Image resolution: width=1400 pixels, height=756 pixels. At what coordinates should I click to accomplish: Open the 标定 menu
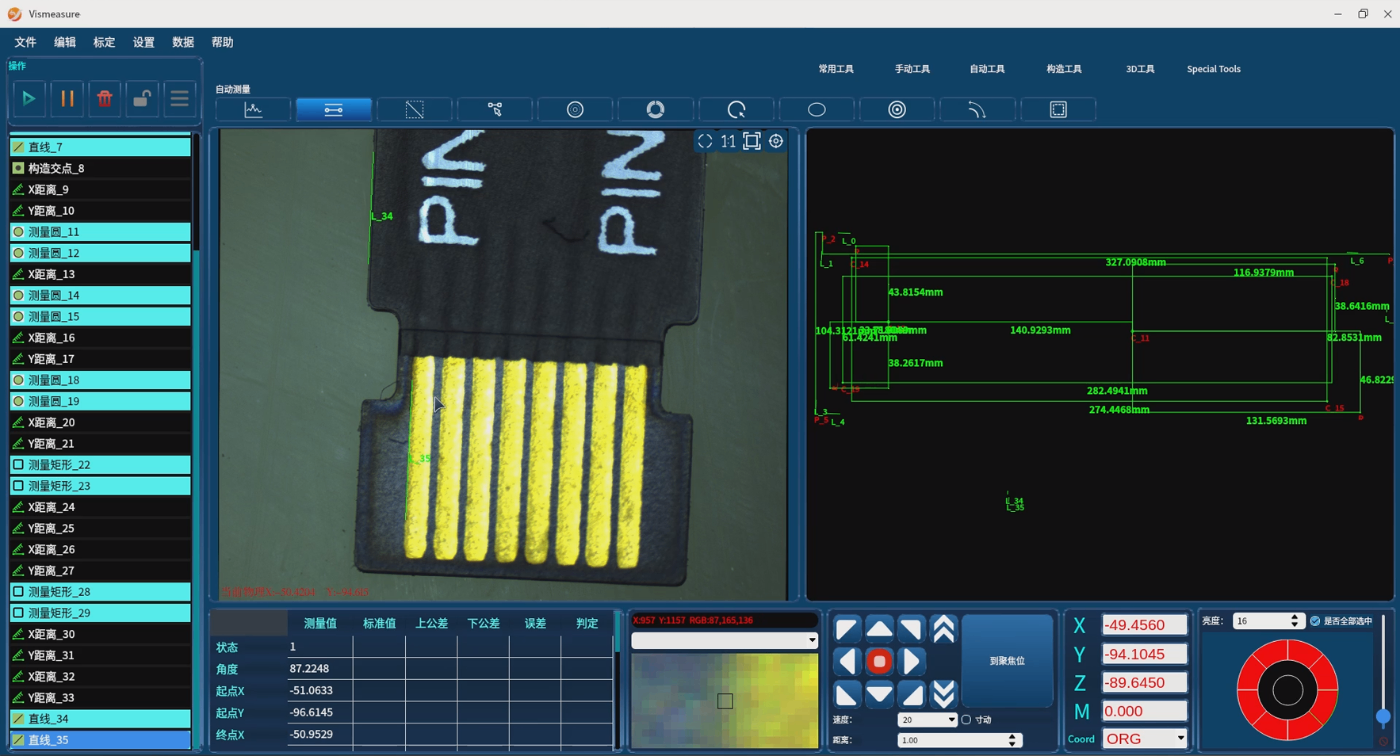pyautogui.click(x=104, y=42)
